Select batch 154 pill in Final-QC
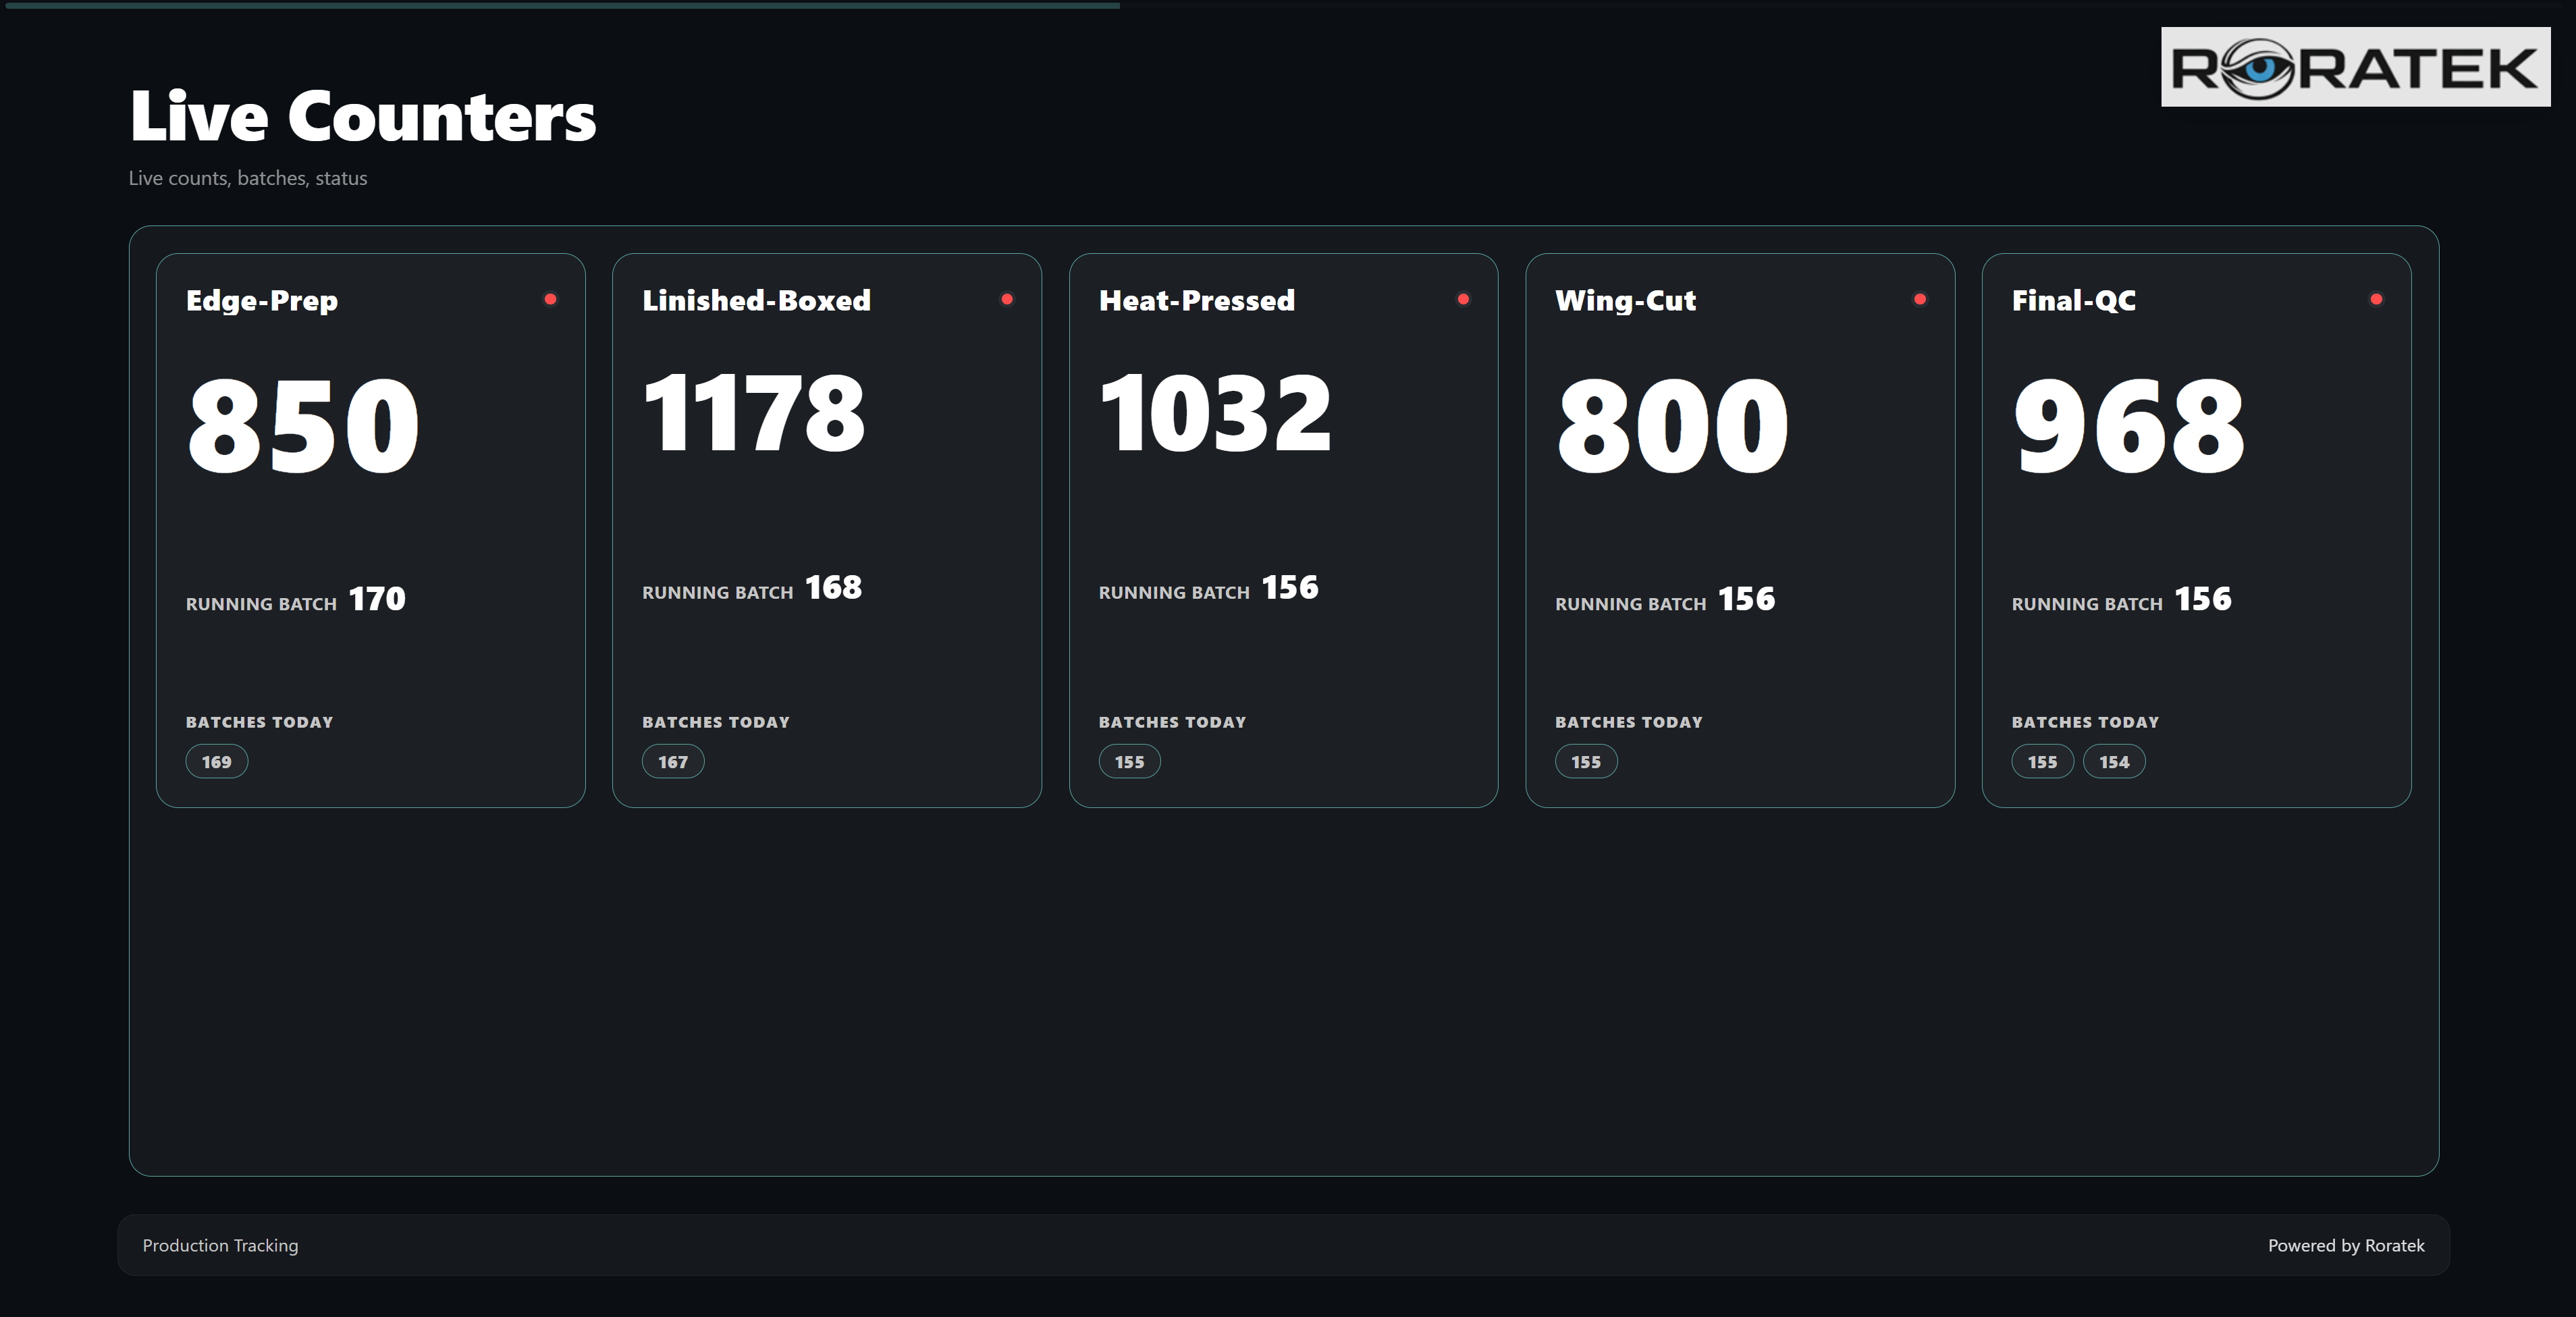 (2114, 762)
